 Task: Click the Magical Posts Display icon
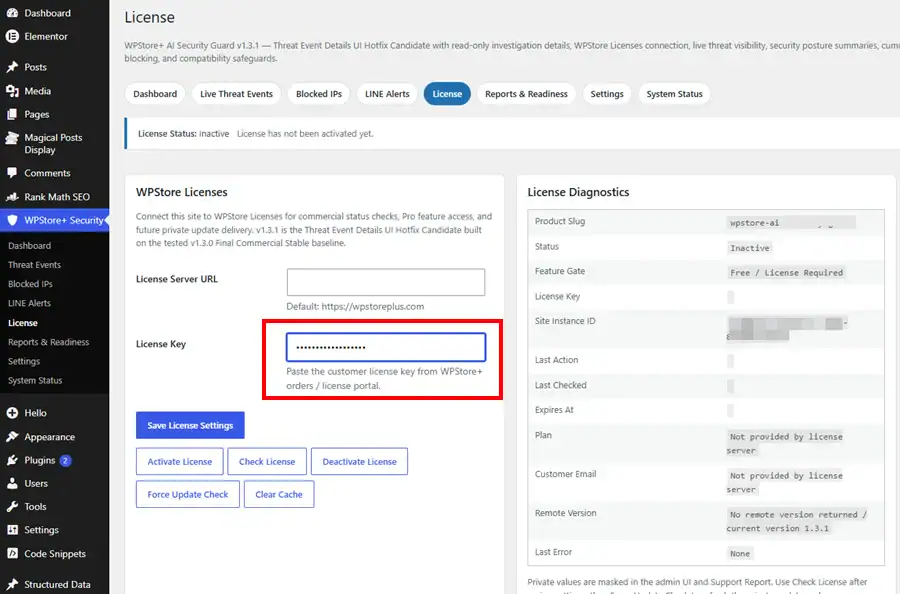12,138
